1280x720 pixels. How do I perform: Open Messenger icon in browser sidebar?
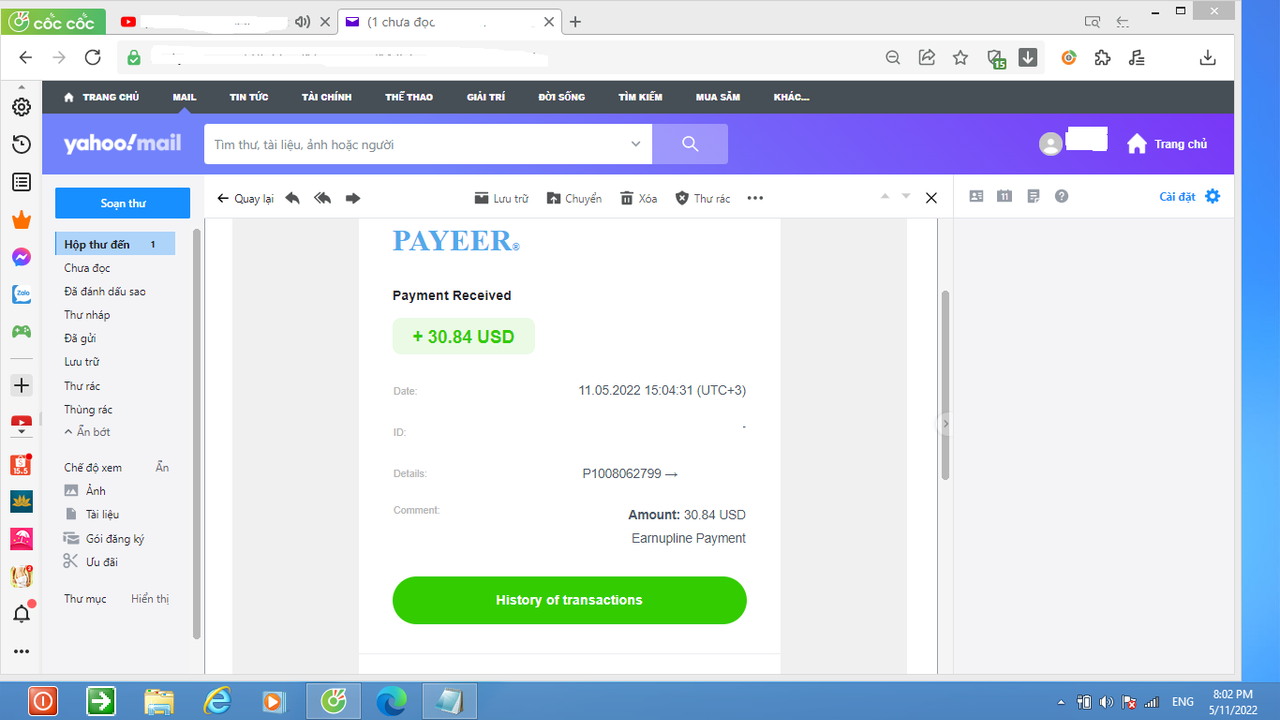(x=21, y=257)
